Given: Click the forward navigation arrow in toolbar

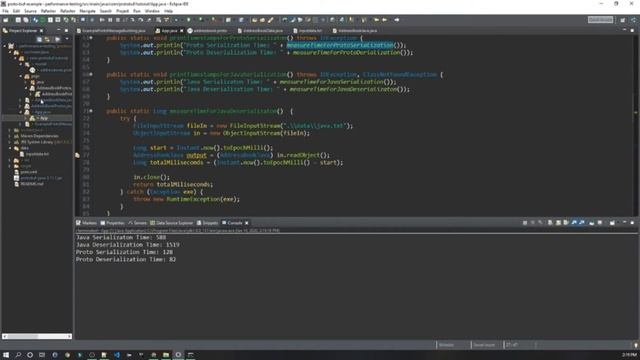Looking at the screenshot, I should (396, 20).
